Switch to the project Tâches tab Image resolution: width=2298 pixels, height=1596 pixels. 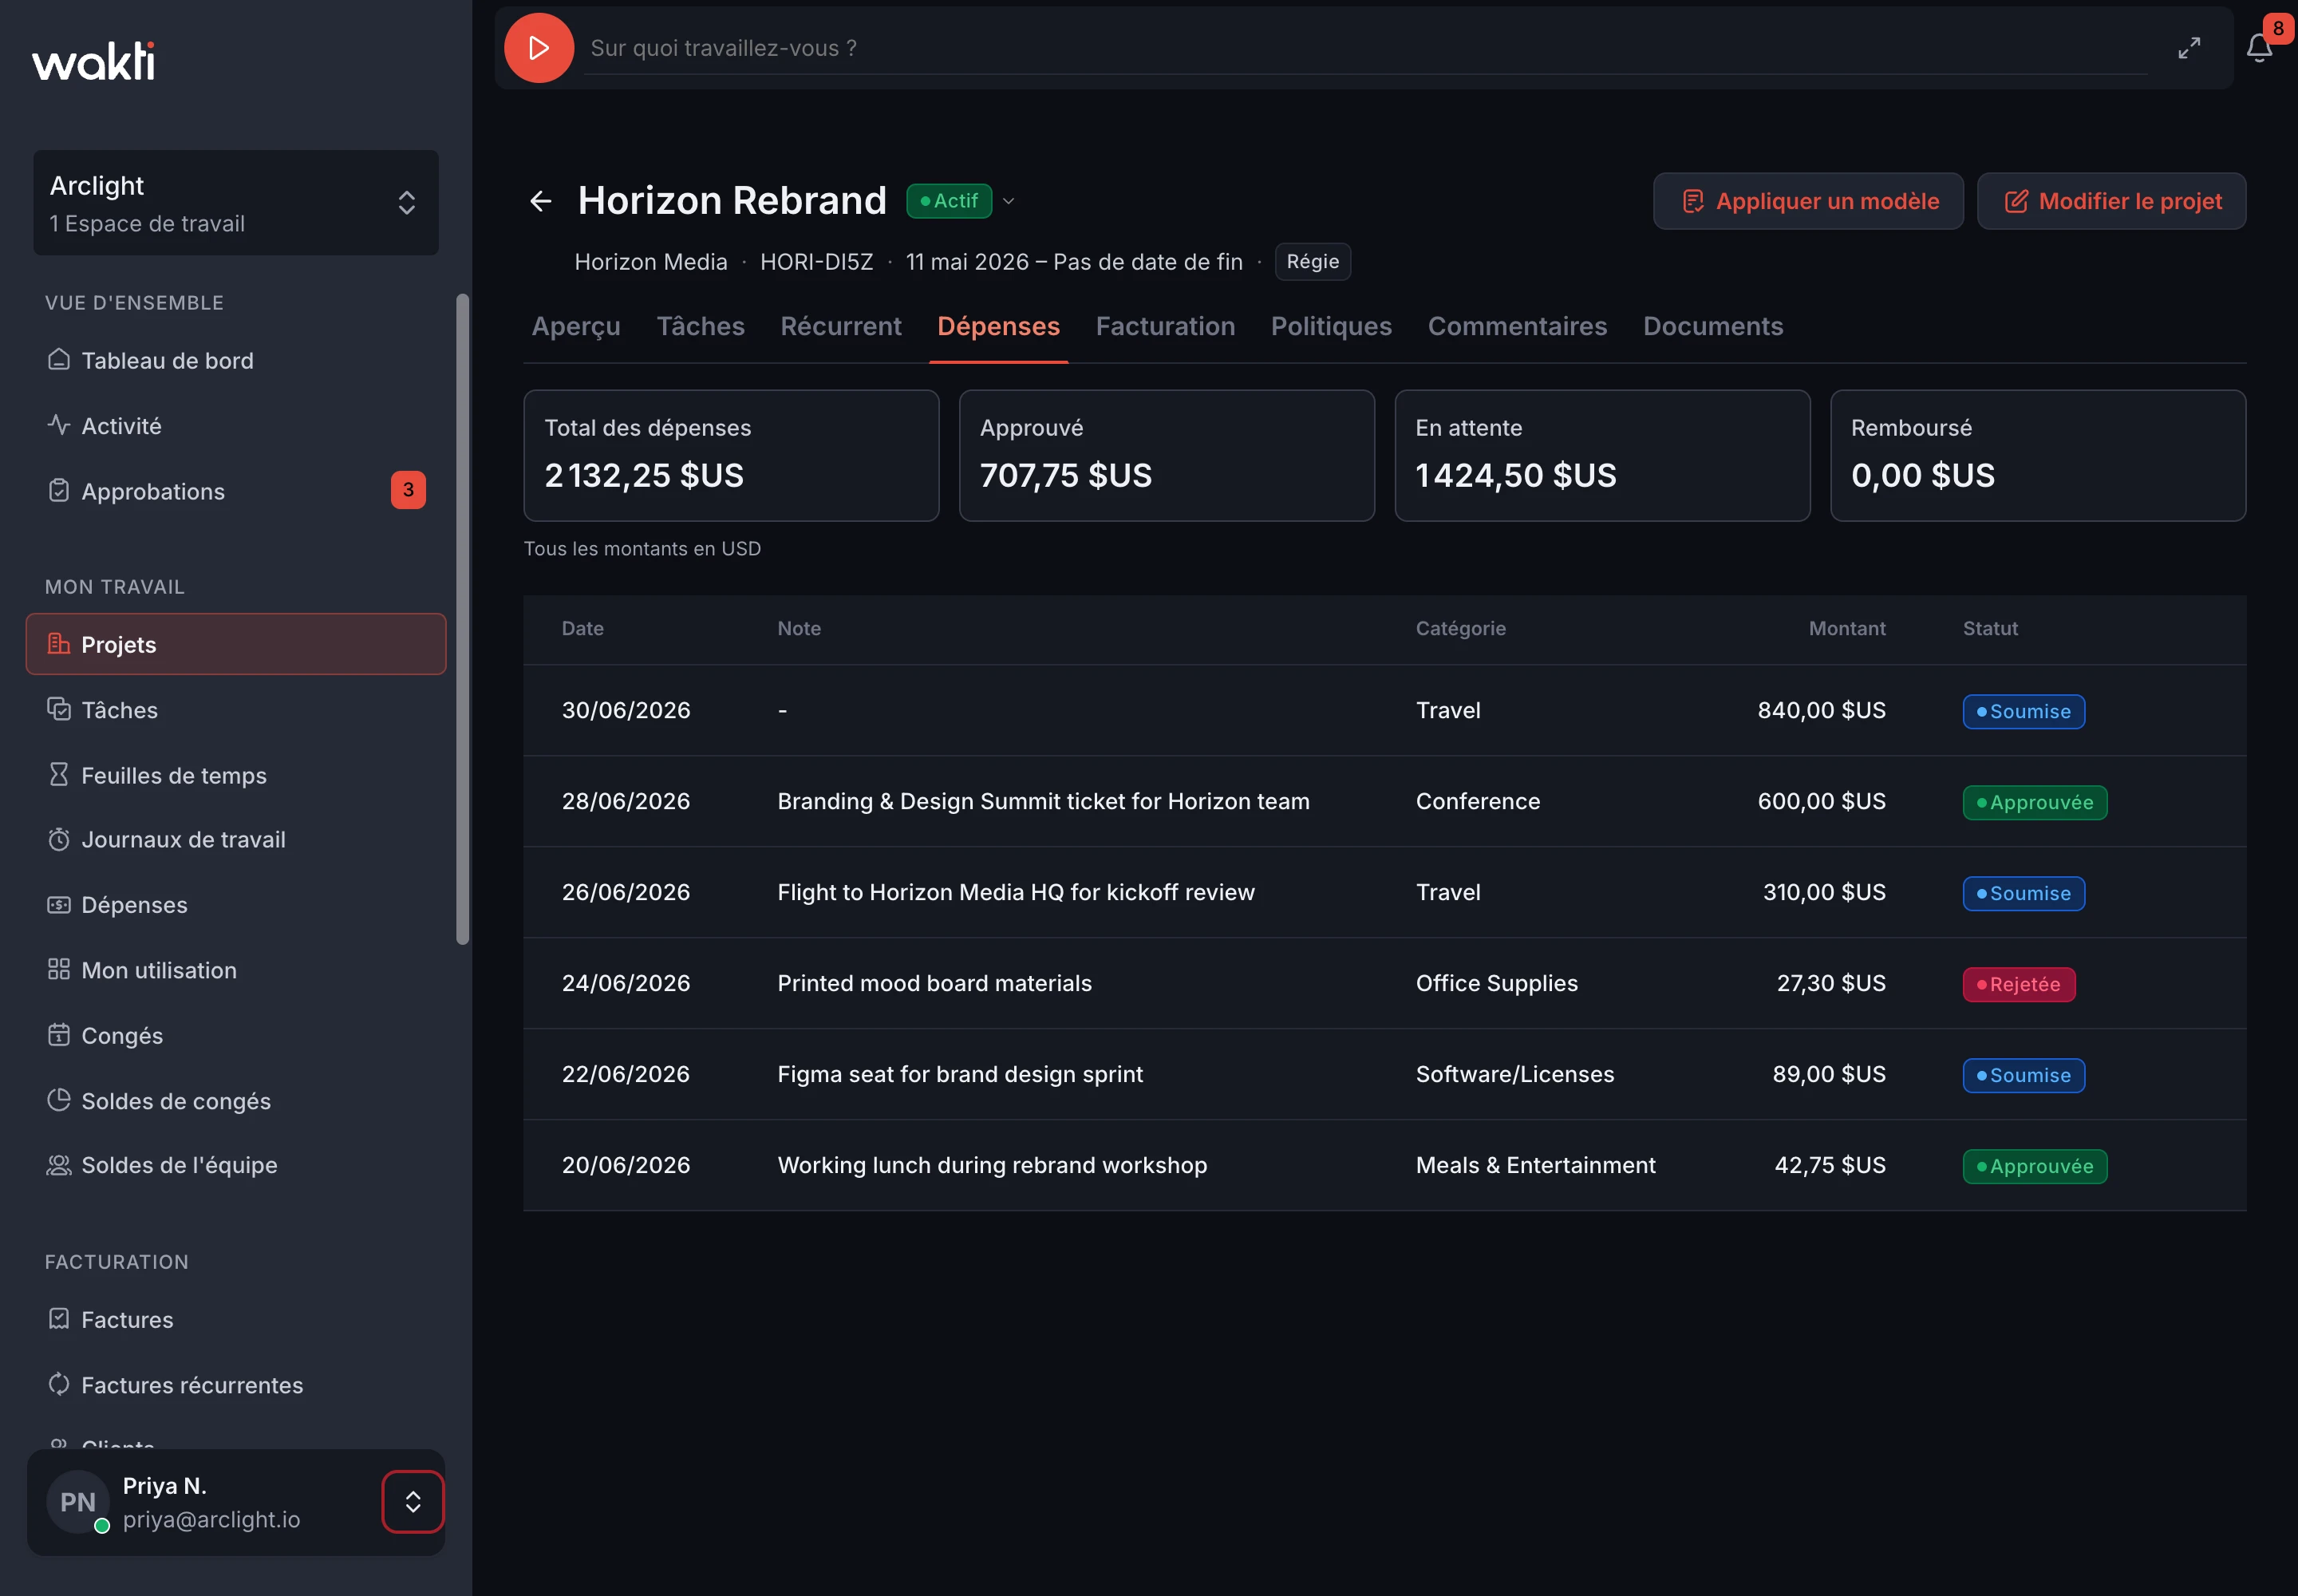click(x=700, y=326)
